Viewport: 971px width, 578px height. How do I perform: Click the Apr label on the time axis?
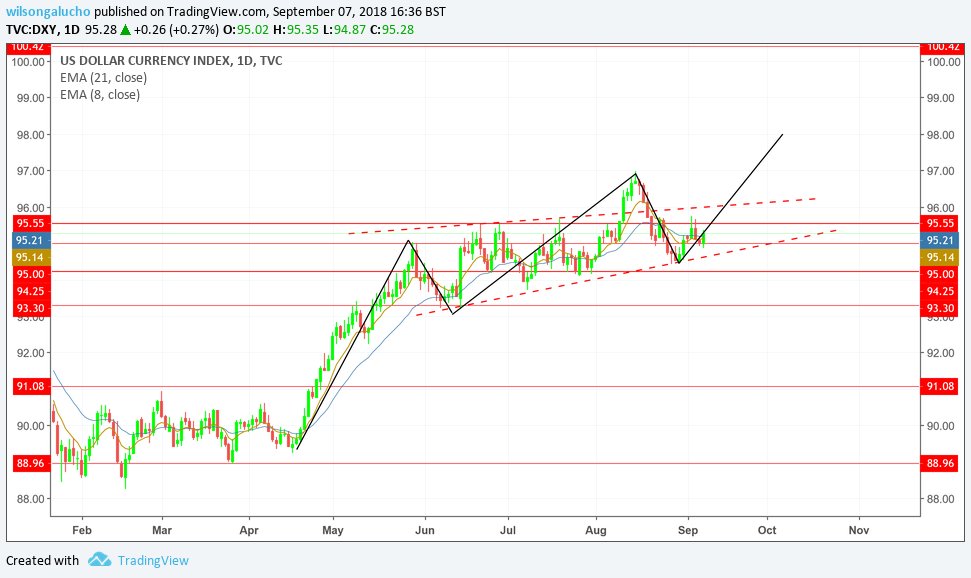[249, 530]
